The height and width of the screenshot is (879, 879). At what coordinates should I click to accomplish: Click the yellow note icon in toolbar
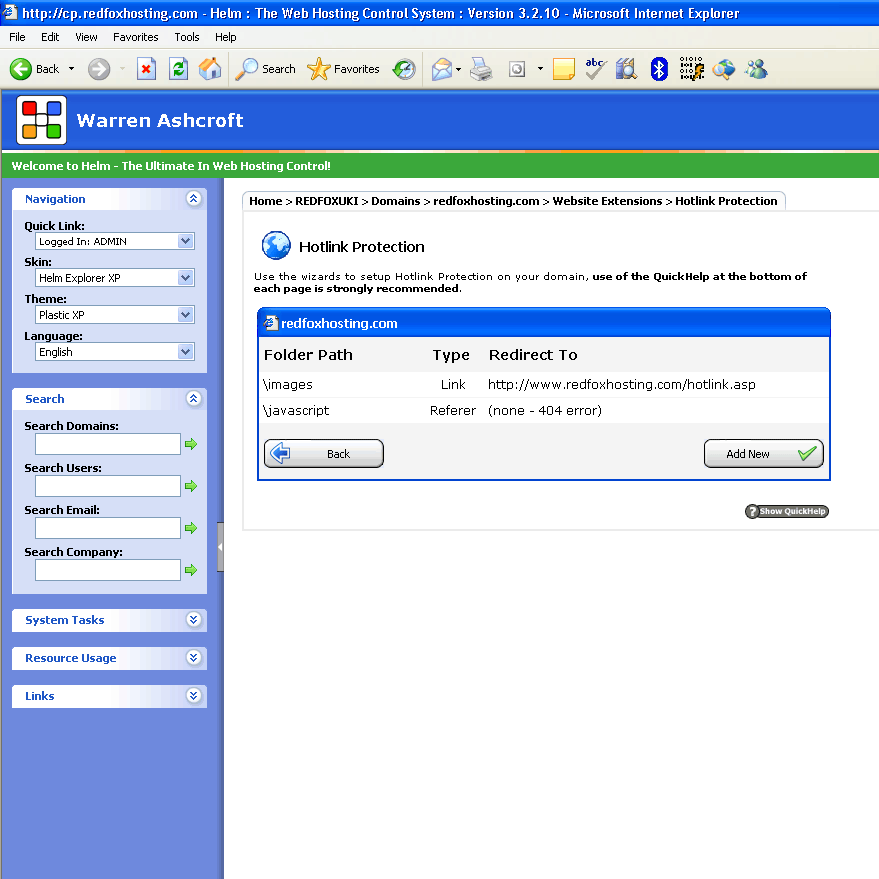point(563,70)
